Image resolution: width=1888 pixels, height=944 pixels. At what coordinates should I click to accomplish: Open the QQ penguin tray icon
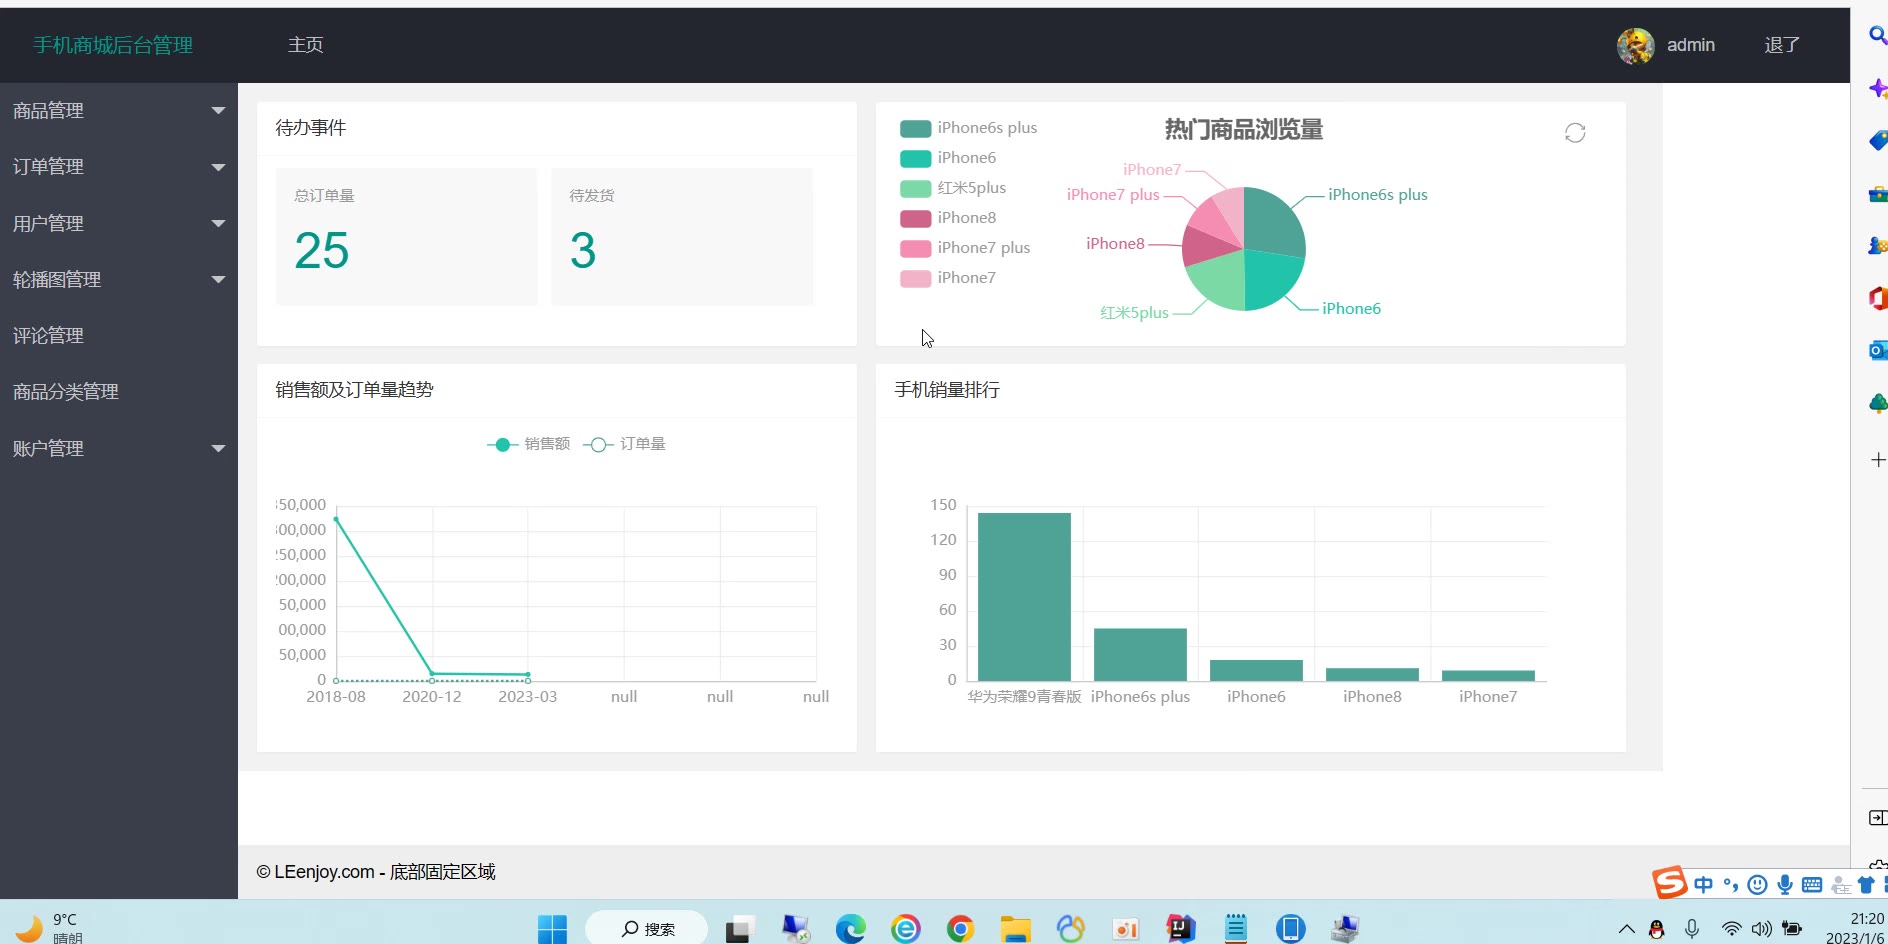tap(1657, 930)
